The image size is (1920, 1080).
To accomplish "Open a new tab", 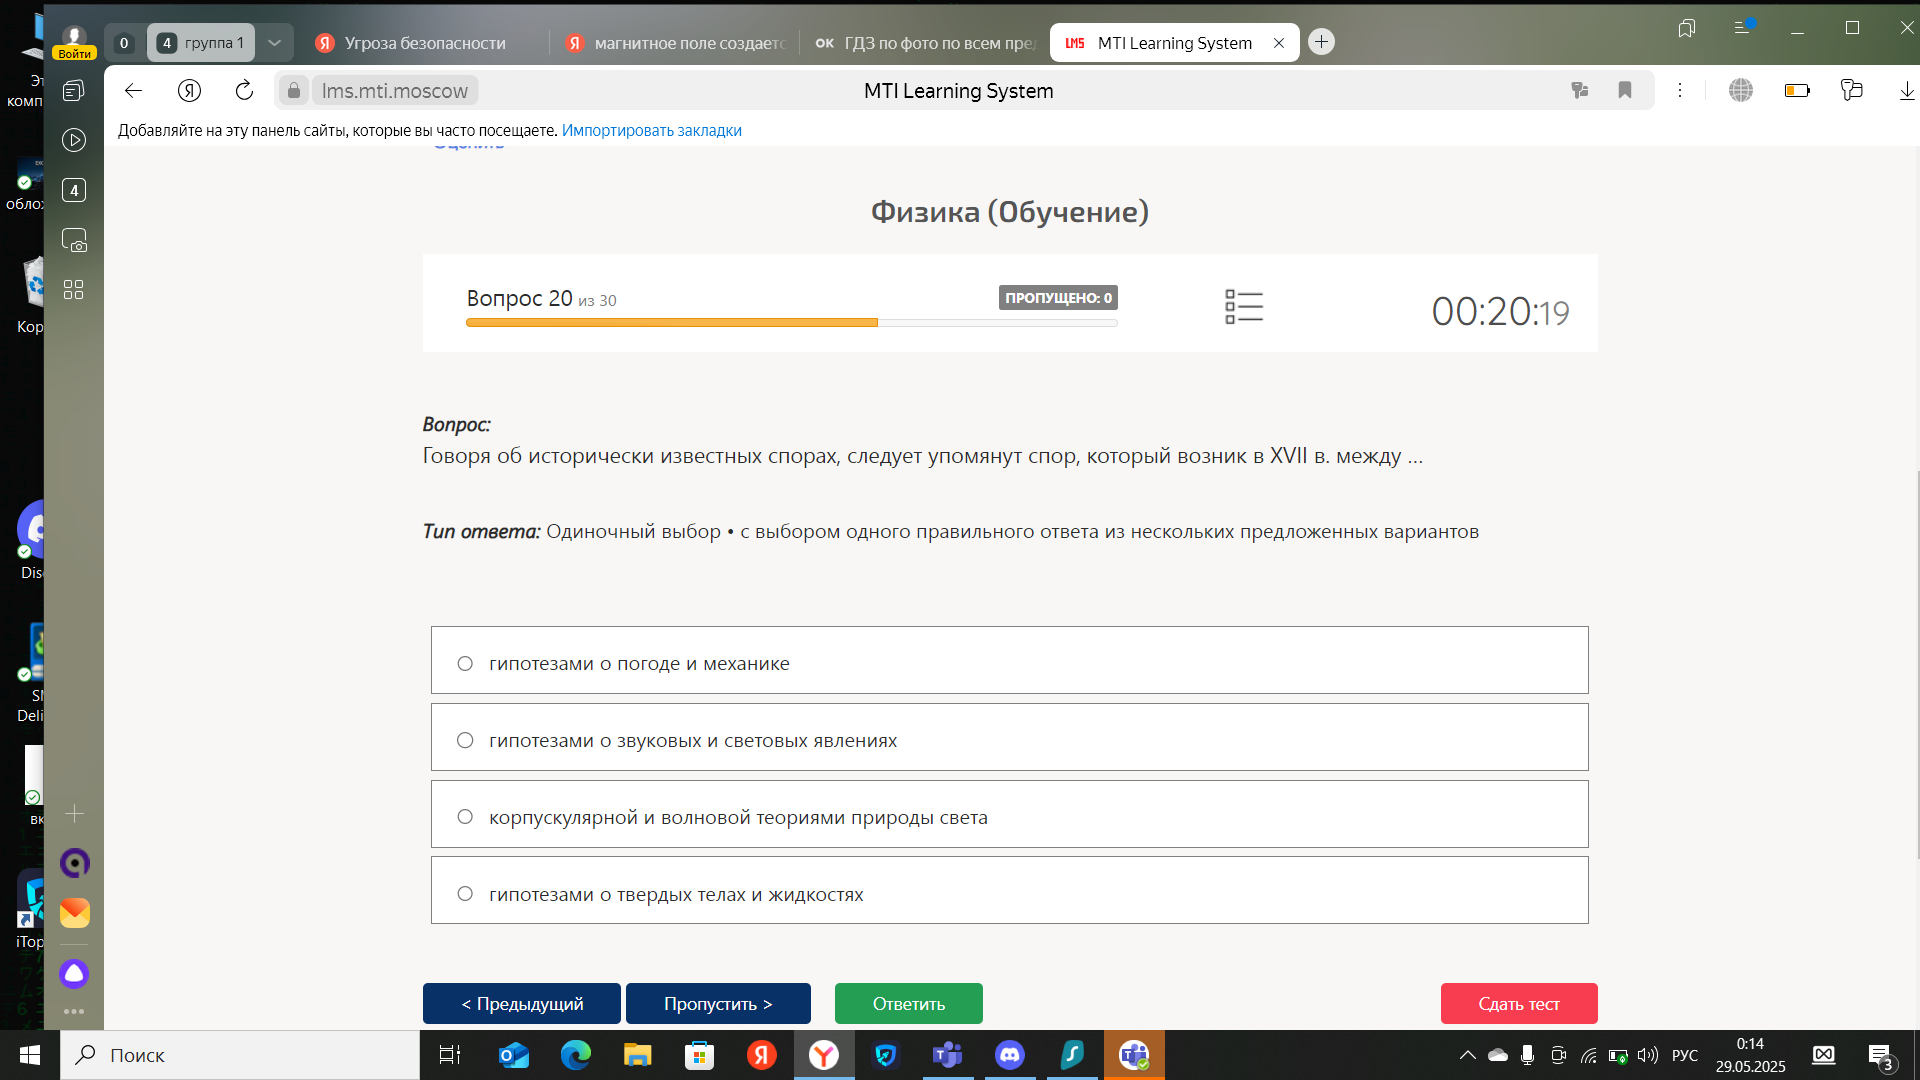I will (x=1320, y=42).
